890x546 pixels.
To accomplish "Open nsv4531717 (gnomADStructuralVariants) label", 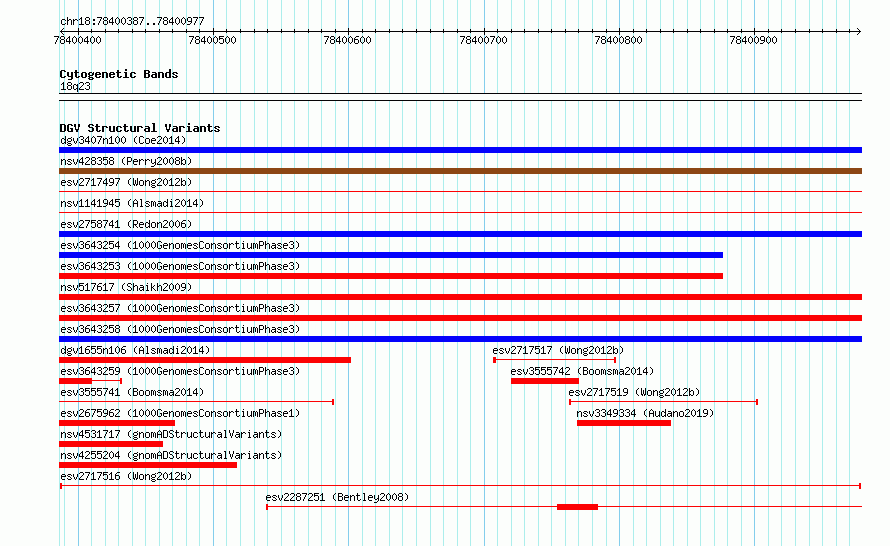I will click(x=171, y=434).
